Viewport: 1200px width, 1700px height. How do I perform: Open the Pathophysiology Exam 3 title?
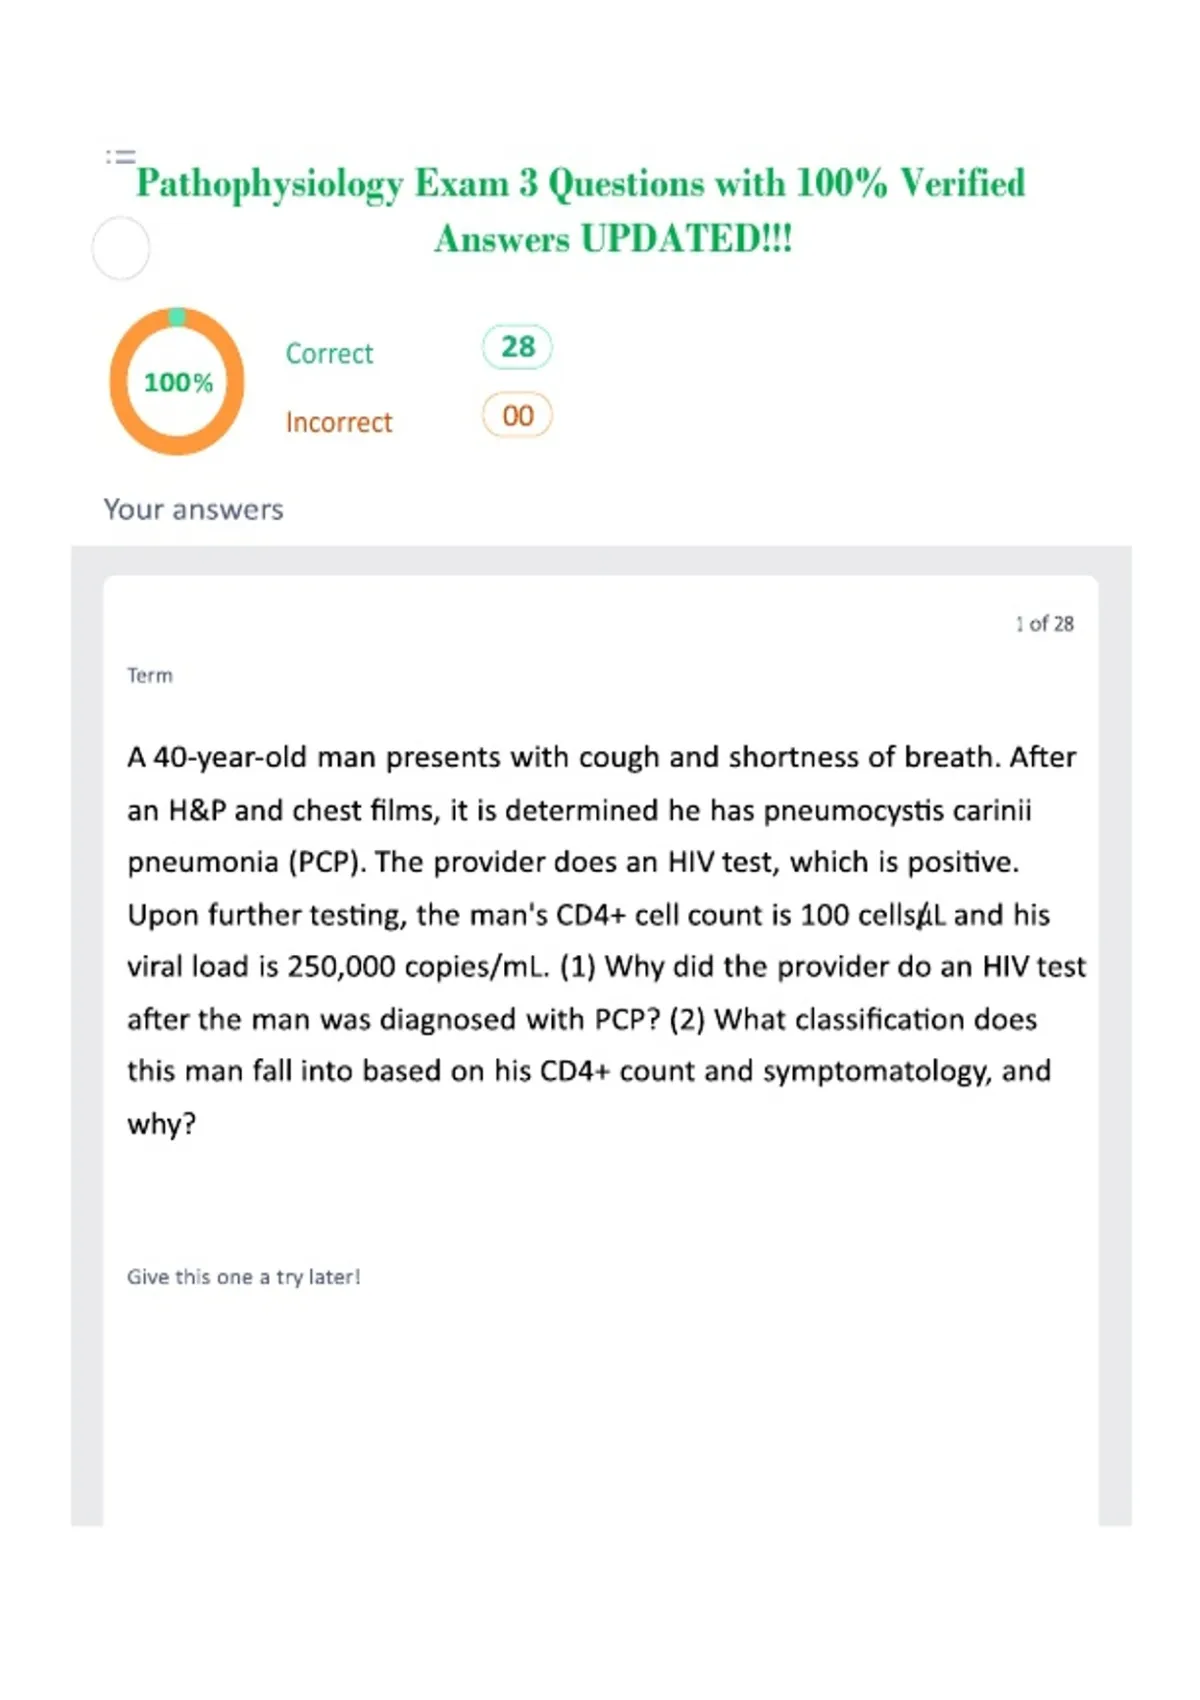581,184
